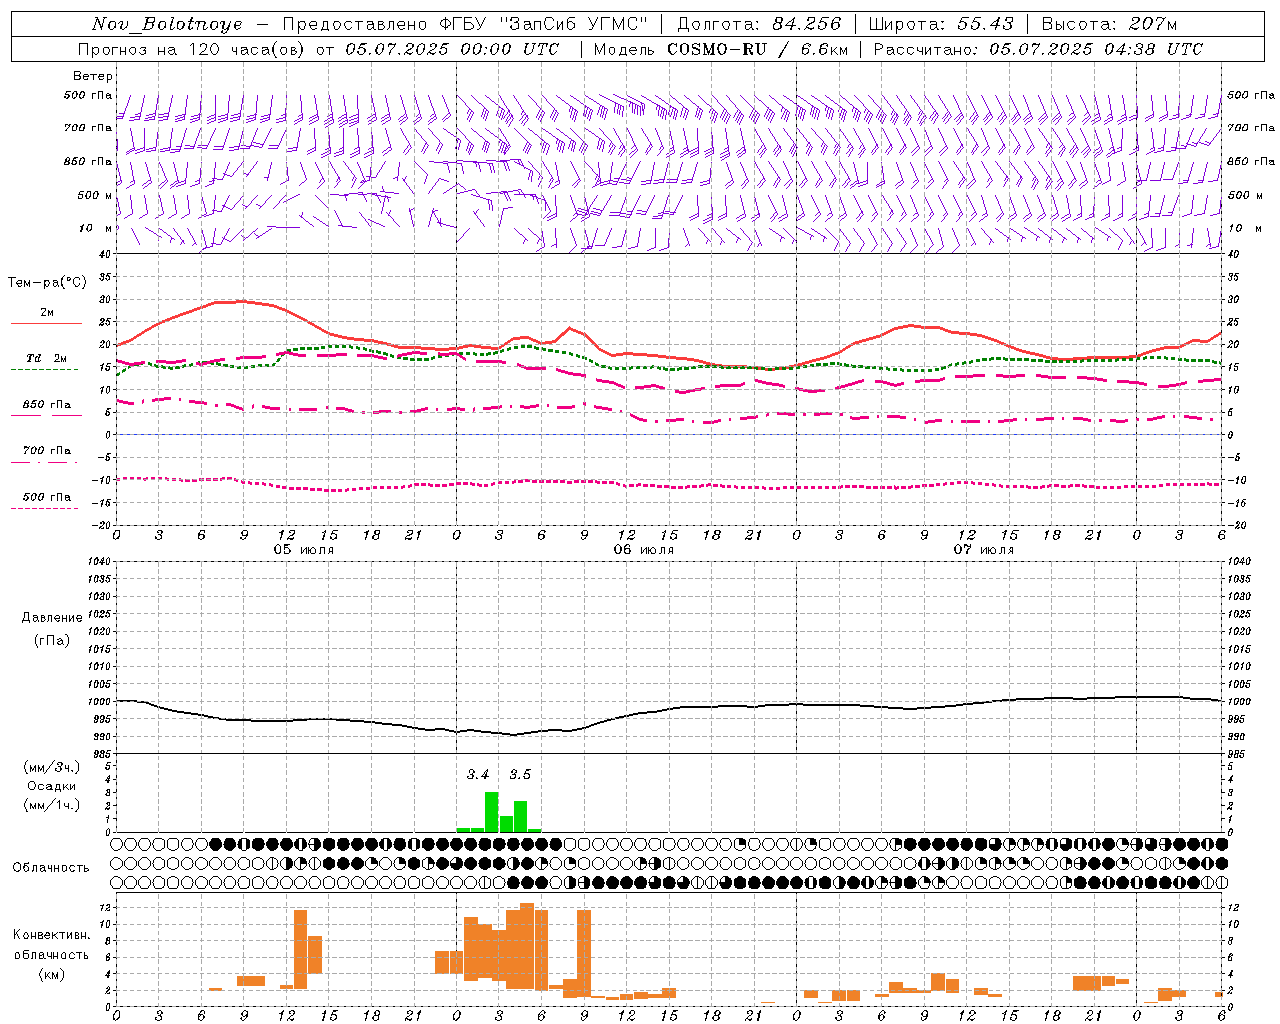Screen dimensions: 1280x1024
Task: Click the tallest green precipitation bar
Action: [491, 812]
